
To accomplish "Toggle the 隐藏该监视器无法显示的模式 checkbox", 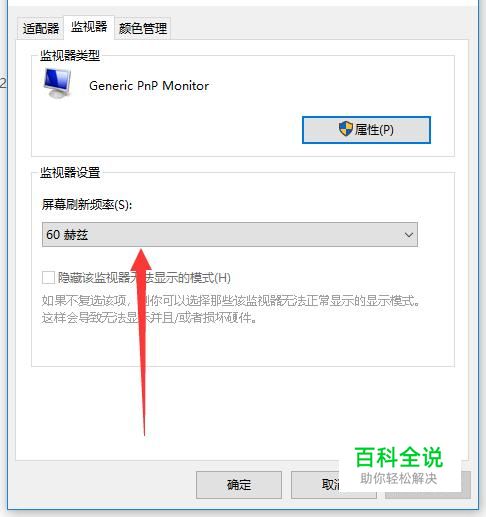I will pos(48,277).
